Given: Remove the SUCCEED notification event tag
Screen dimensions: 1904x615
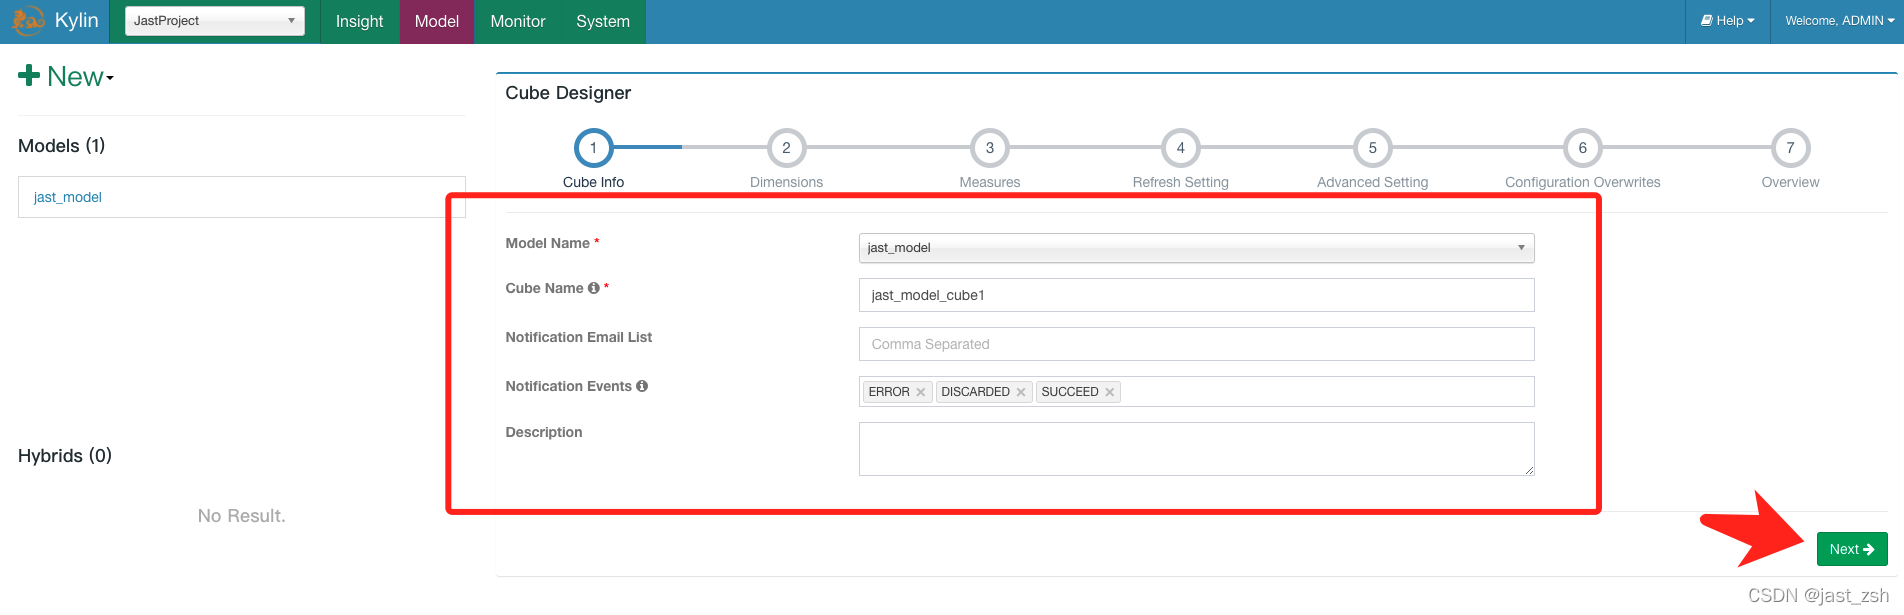Looking at the screenshot, I should [x=1110, y=392].
